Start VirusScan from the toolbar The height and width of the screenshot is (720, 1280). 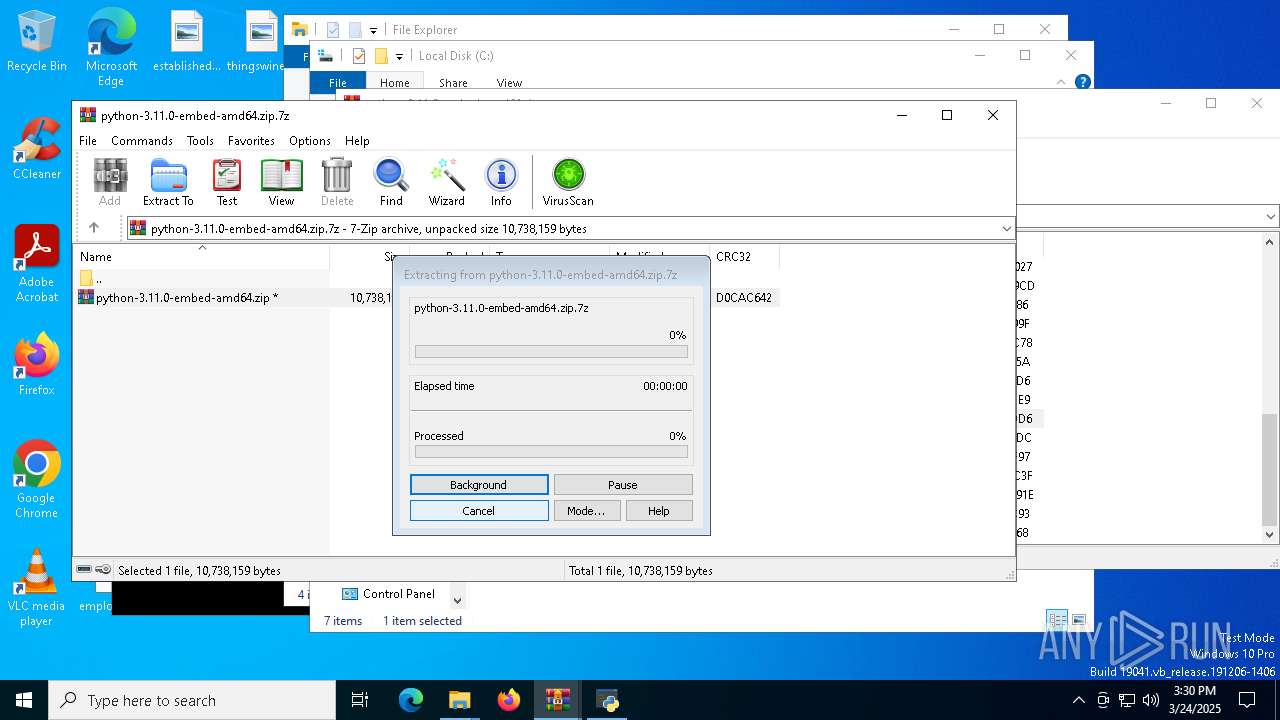568,183
